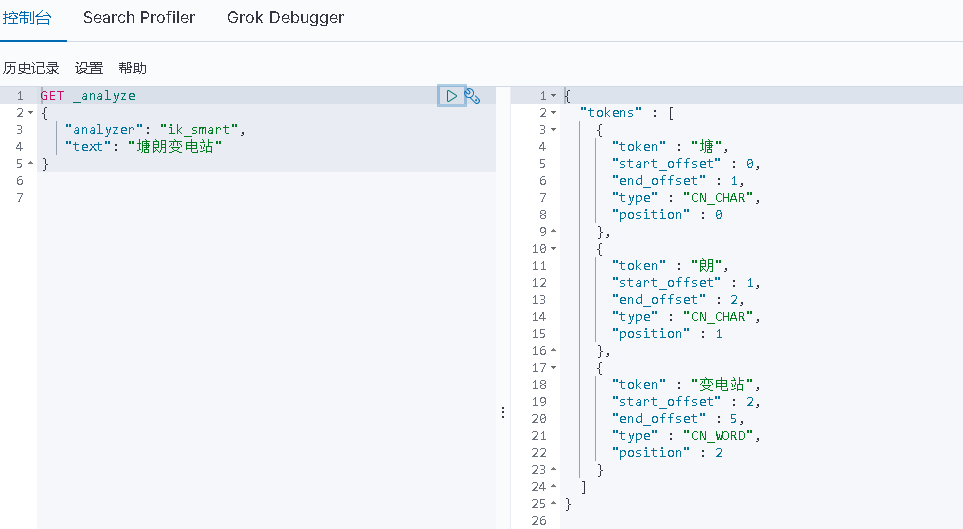Open the Grok Debugger tab

286,18
